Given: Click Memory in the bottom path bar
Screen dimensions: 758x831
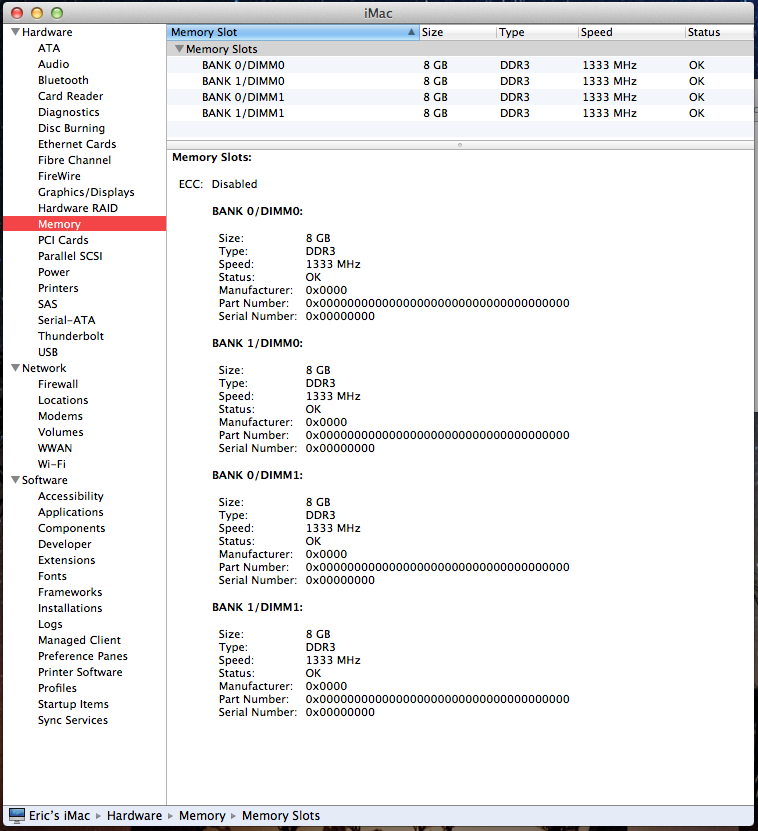Looking at the screenshot, I should (202, 816).
